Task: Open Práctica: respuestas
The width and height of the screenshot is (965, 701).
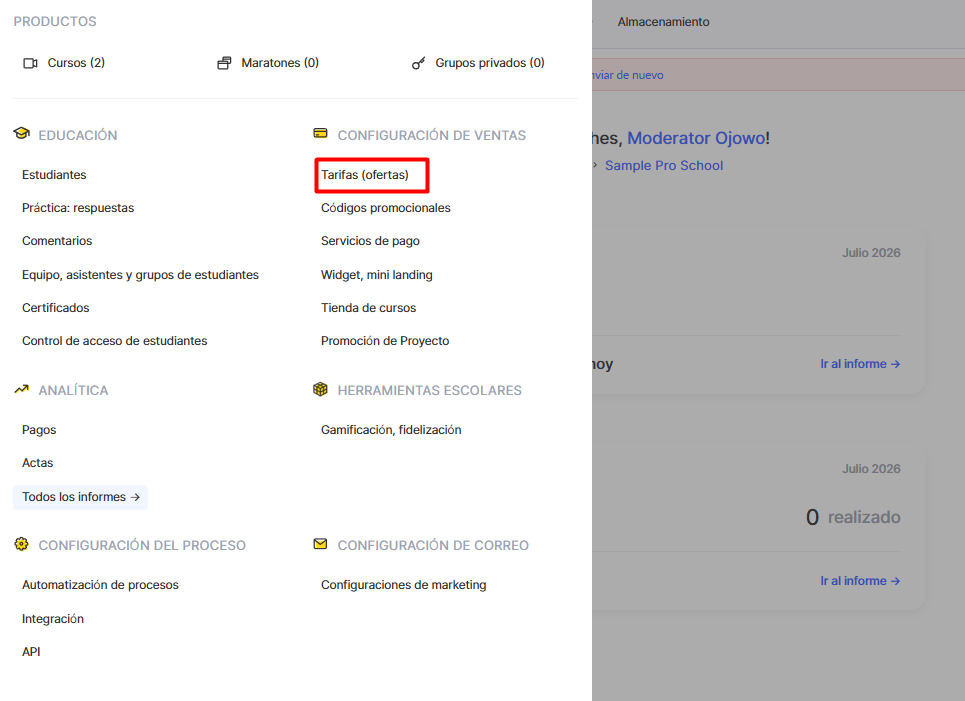Action: pyautogui.click(x=78, y=208)
